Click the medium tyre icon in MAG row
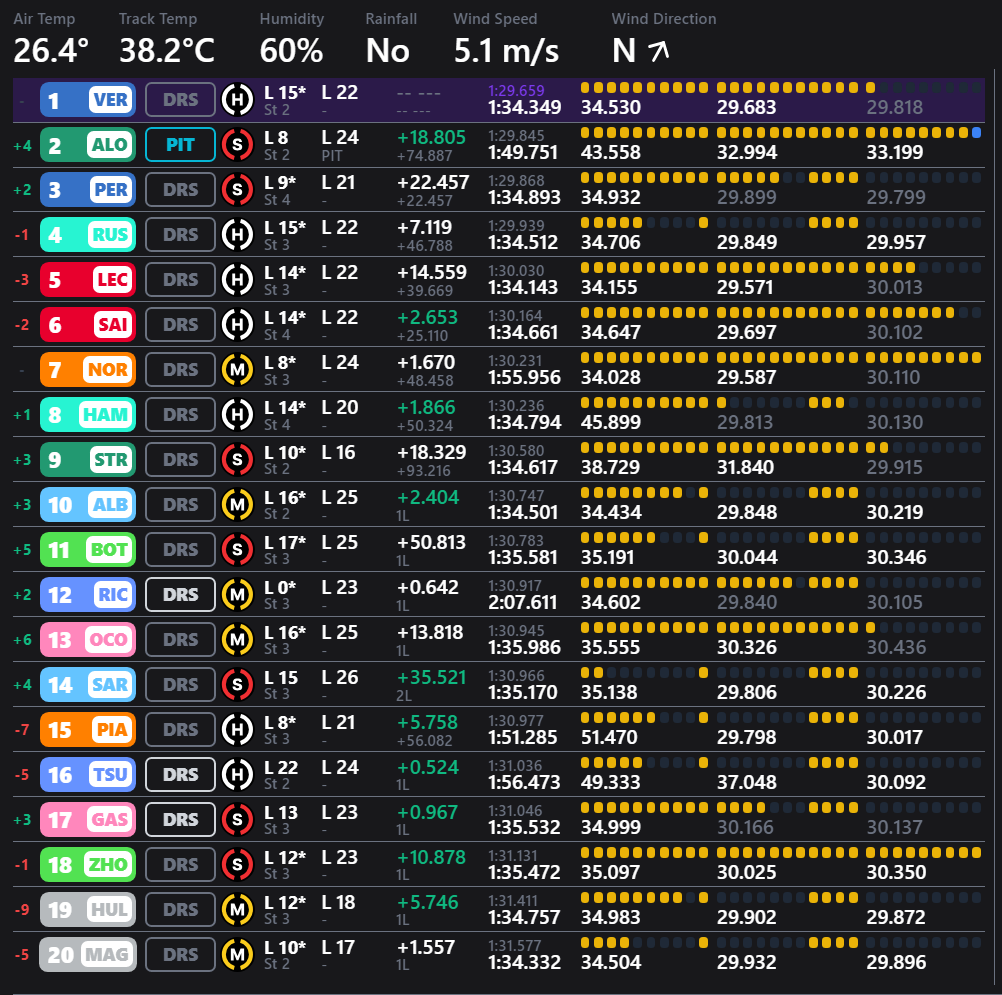This screenshot has height=995, width=1002. (237, 955)
